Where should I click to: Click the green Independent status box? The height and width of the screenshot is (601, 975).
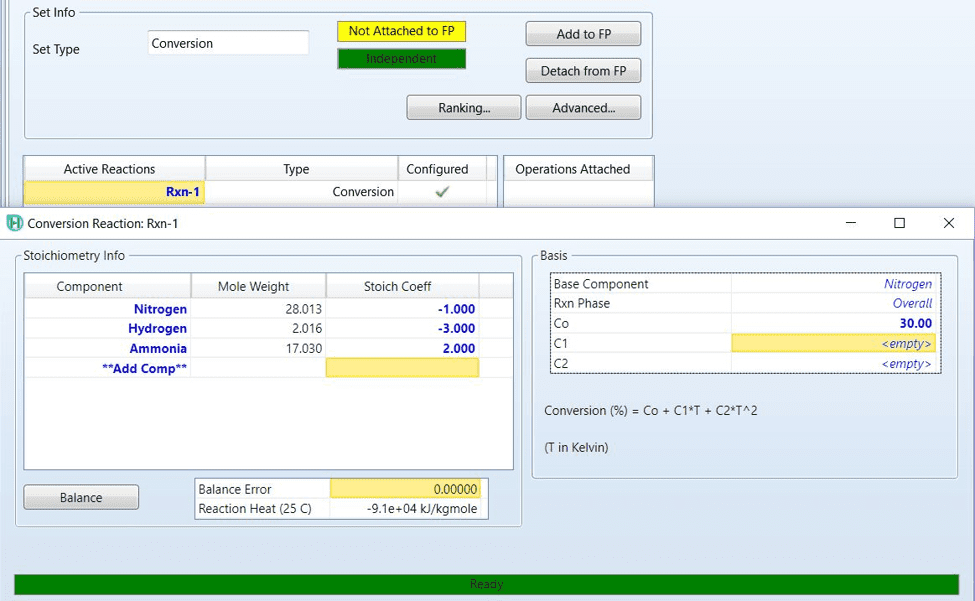401,58
